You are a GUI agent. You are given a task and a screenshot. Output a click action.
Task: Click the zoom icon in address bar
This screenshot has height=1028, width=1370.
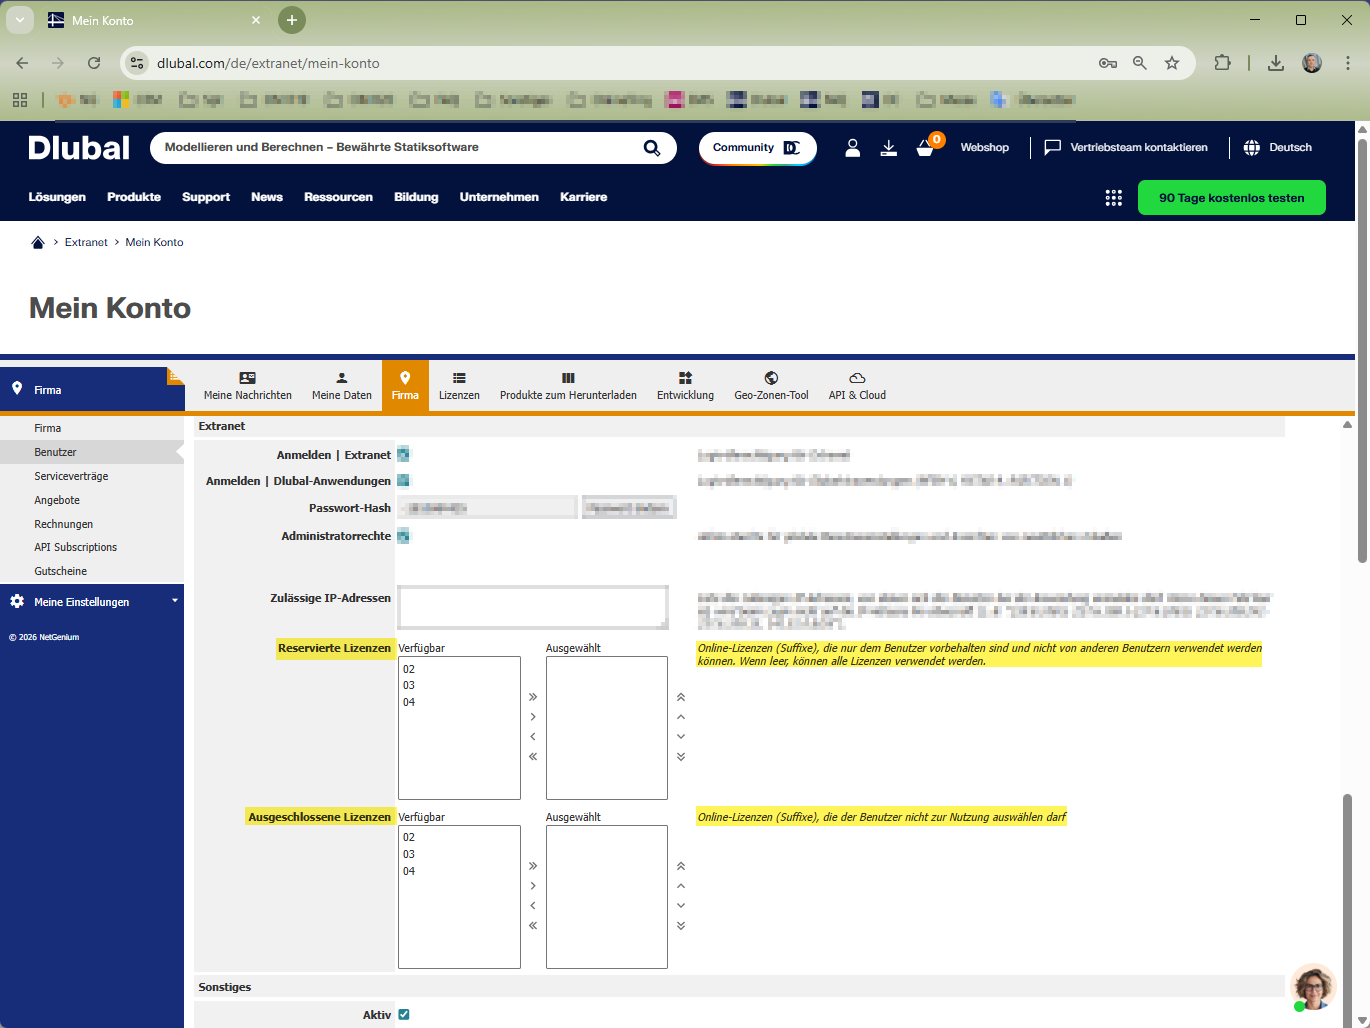pyautogui.click(x=1140, y=63)
